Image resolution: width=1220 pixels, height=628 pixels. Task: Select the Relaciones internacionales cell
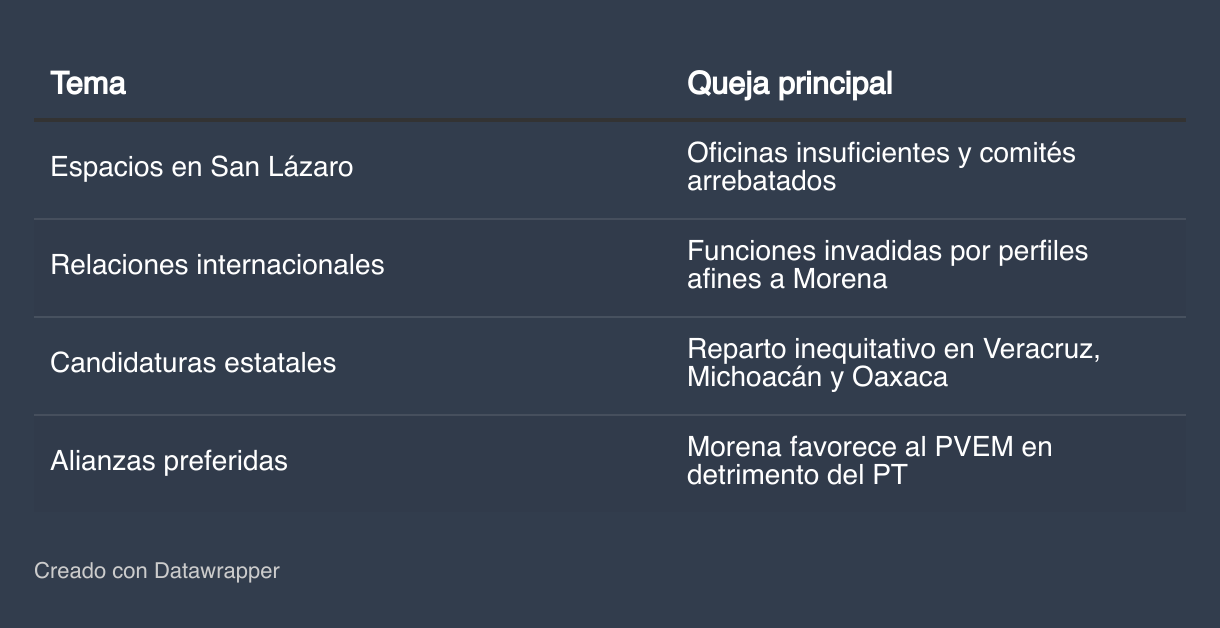[217, 265]
